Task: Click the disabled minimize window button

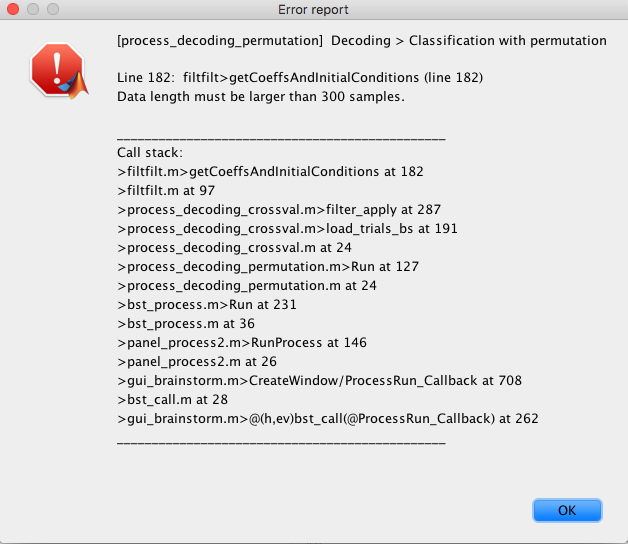Action: click(33, 9)
